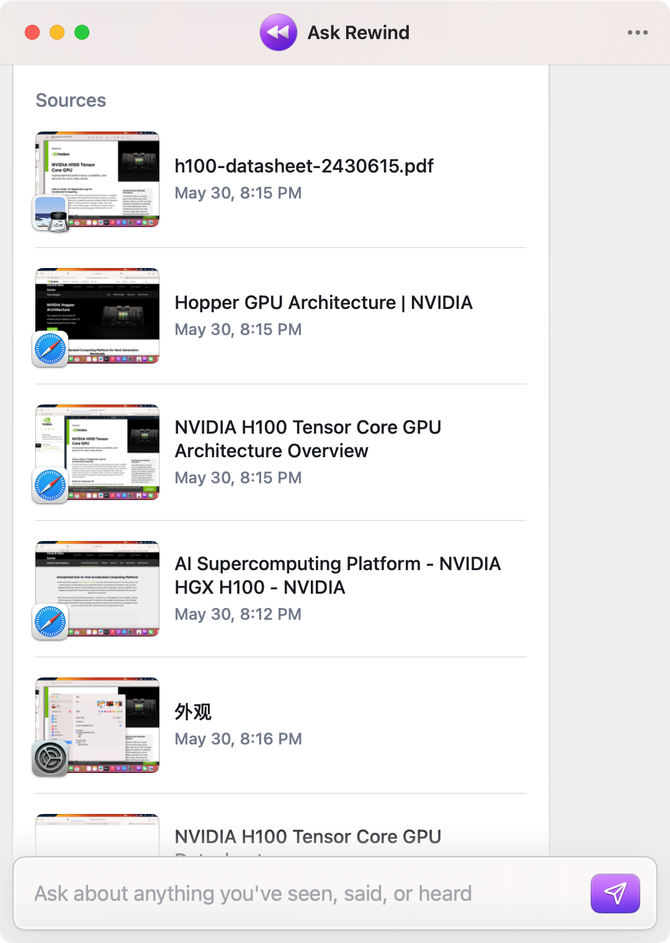Click the Sources heading

(70, 100)
